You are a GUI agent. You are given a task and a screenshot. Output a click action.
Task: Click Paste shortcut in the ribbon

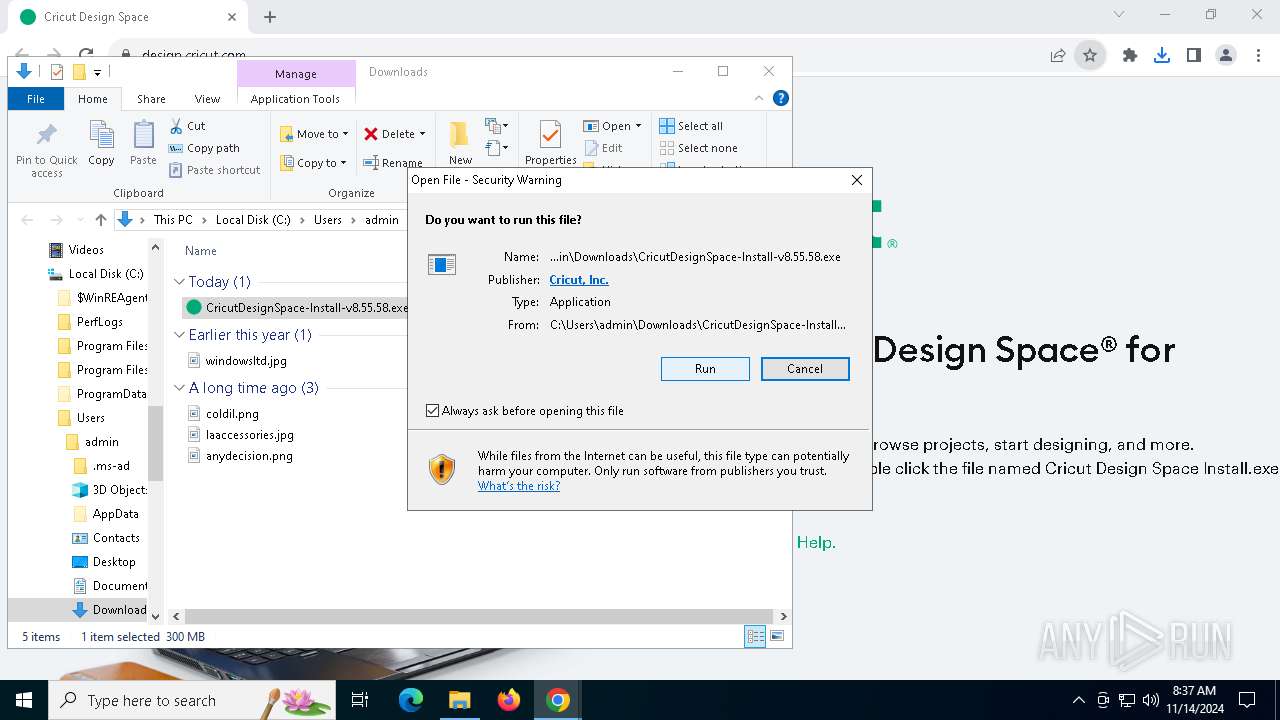click(x=214, y=170)
